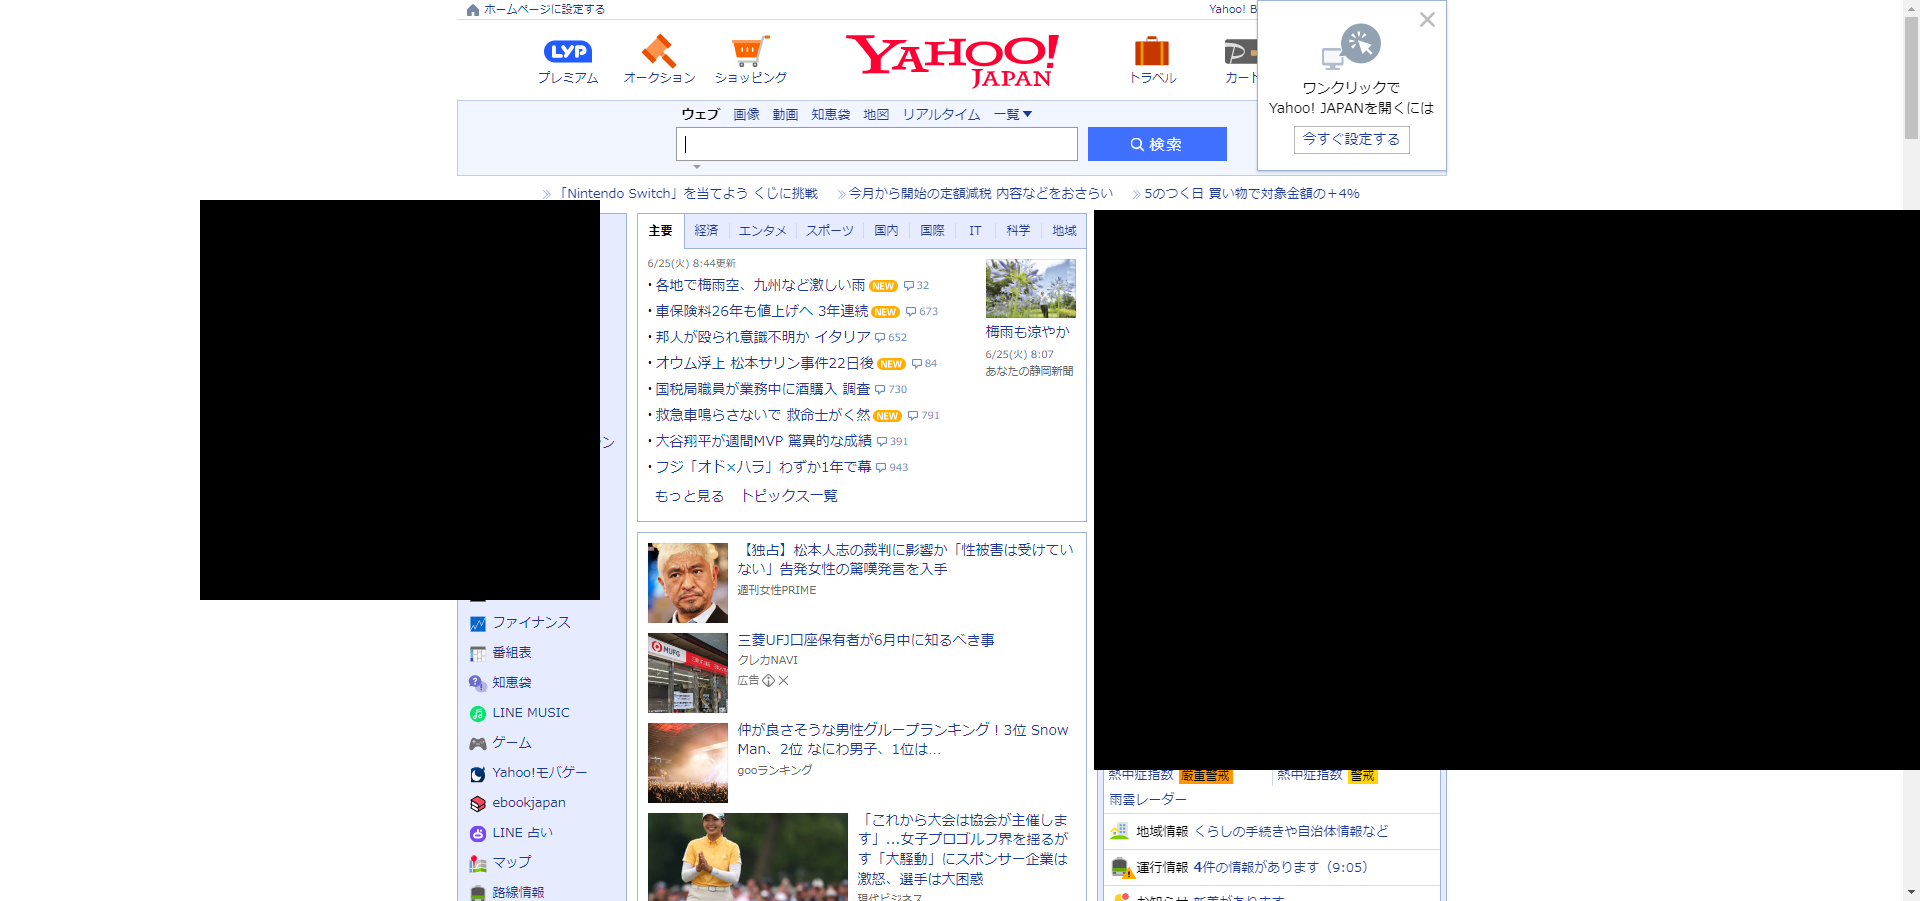Screen dimensions: 1920x901
Task: Open the women's golf article thumbnail
Action: tap(748, 857)
